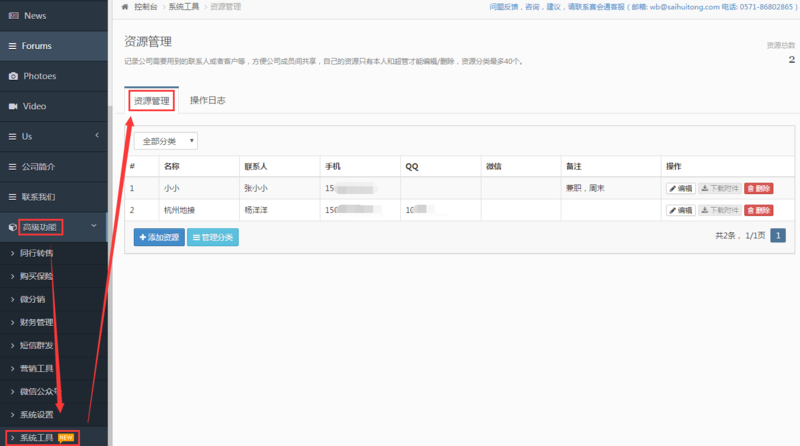Edit the 小小 resource row
The image size is (800, 446).
[680, 188]
